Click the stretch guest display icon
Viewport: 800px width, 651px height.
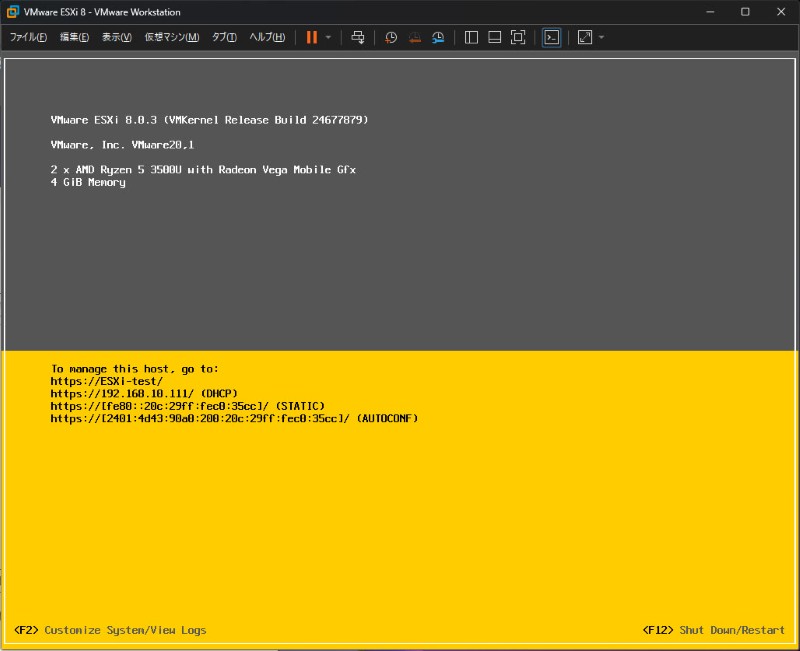click(x=585, y=37)
